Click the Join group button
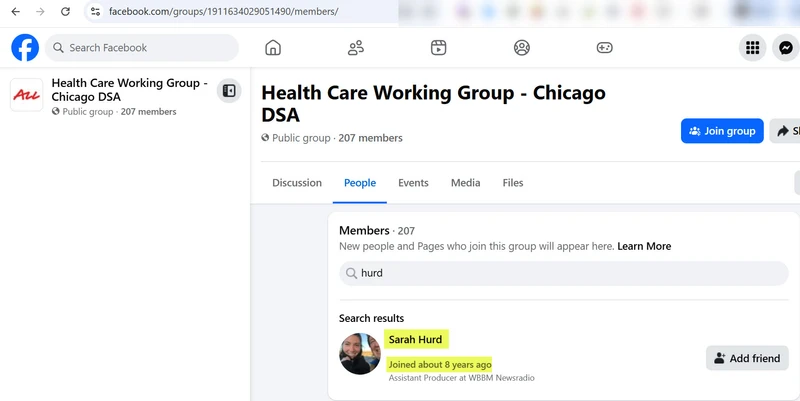 click(x=722, y=131)
